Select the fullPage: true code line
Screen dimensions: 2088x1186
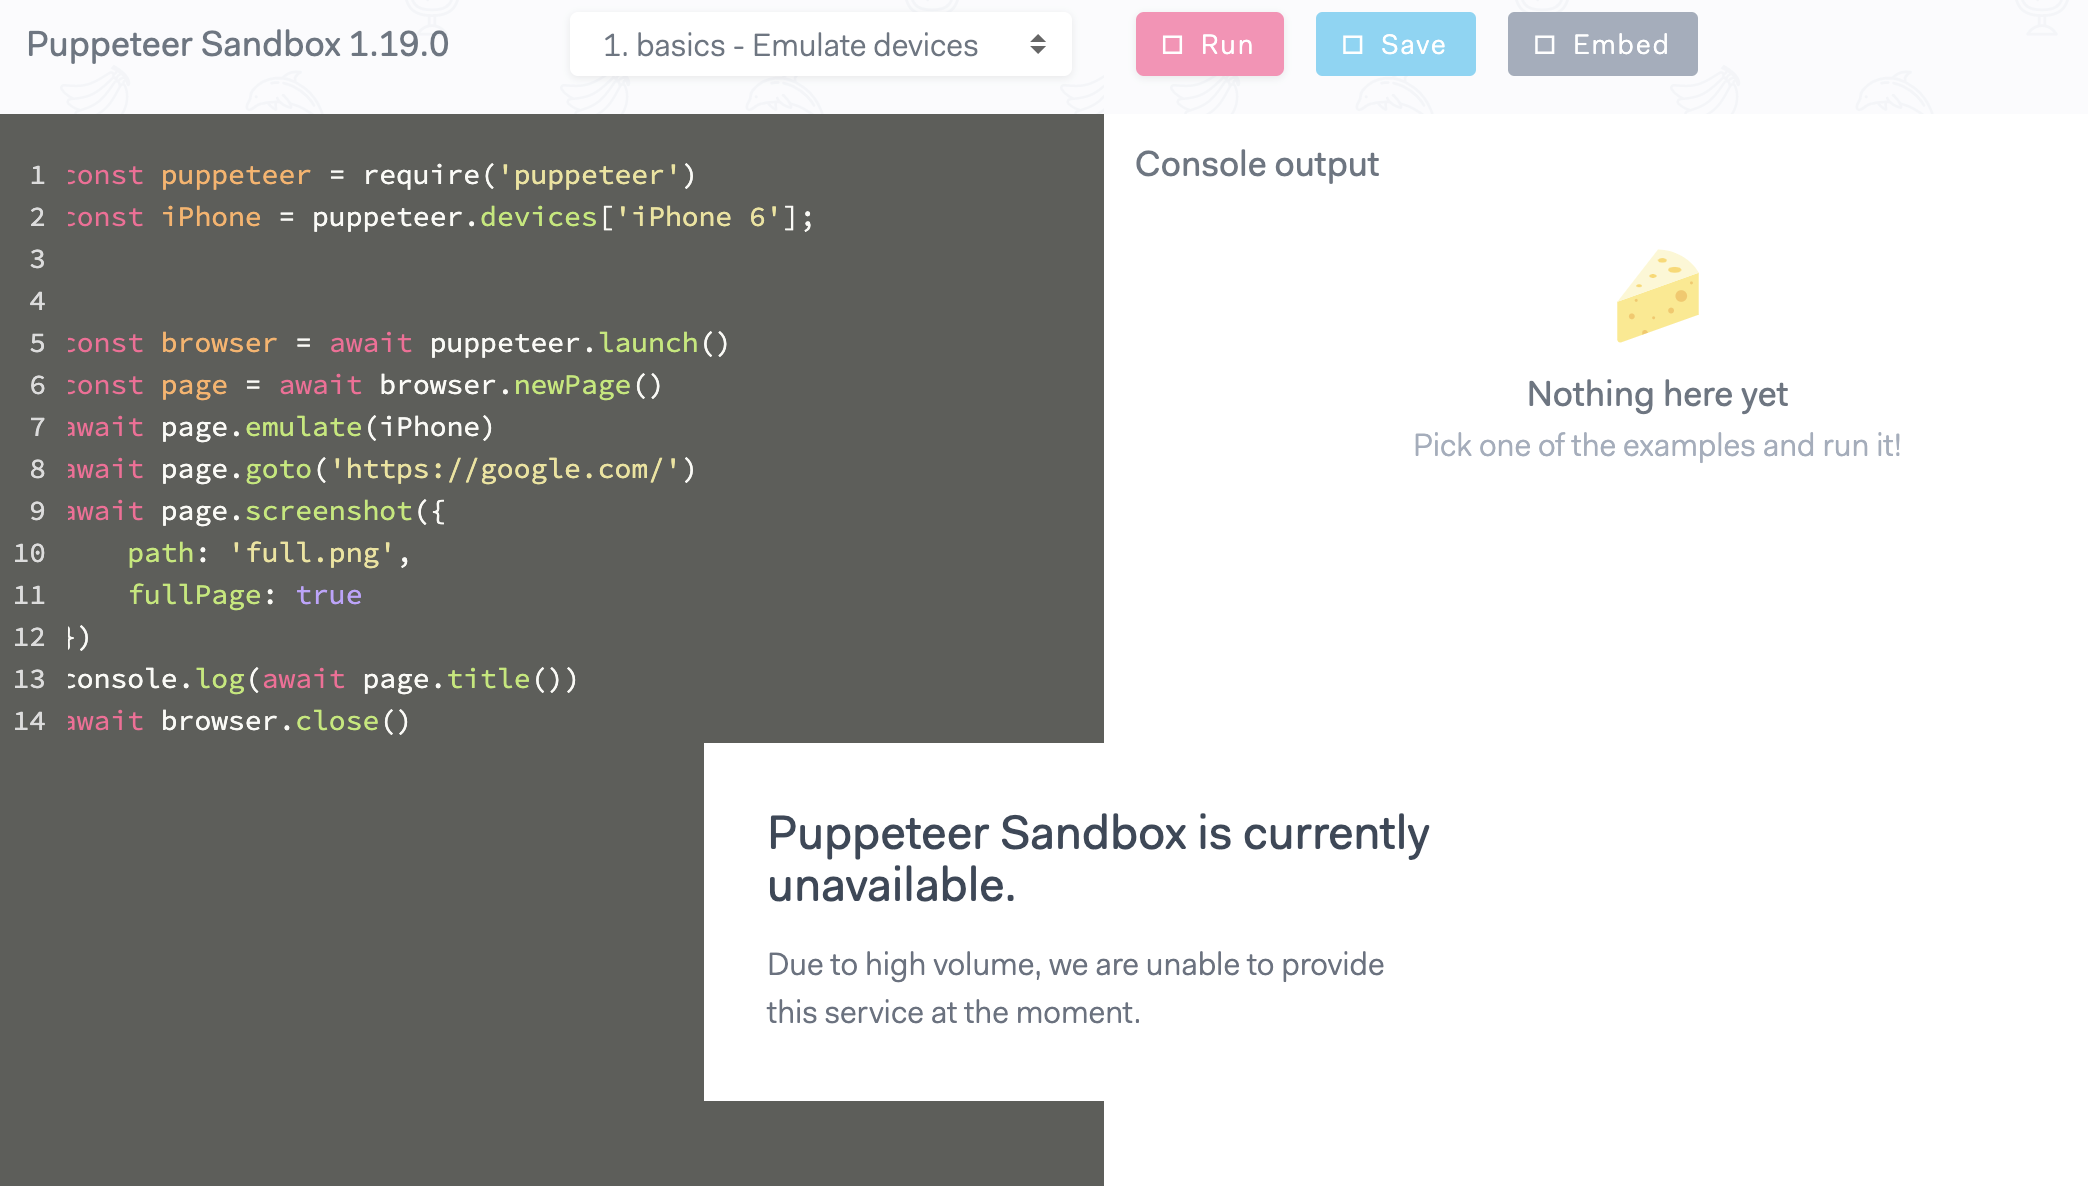(x=245, y=595)
